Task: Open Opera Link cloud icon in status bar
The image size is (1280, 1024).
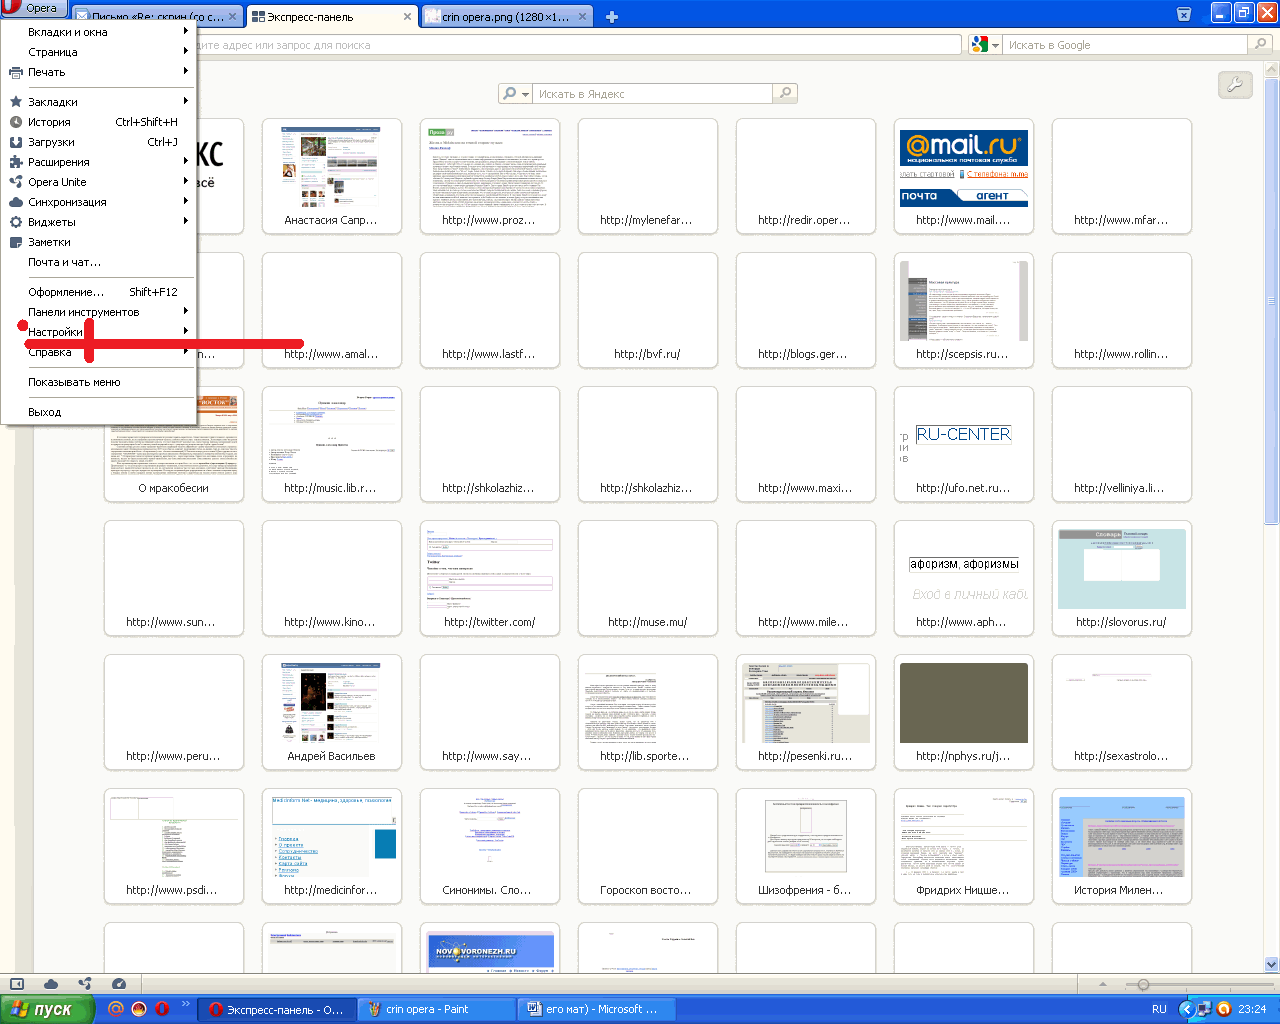Action: pos(50,984)
